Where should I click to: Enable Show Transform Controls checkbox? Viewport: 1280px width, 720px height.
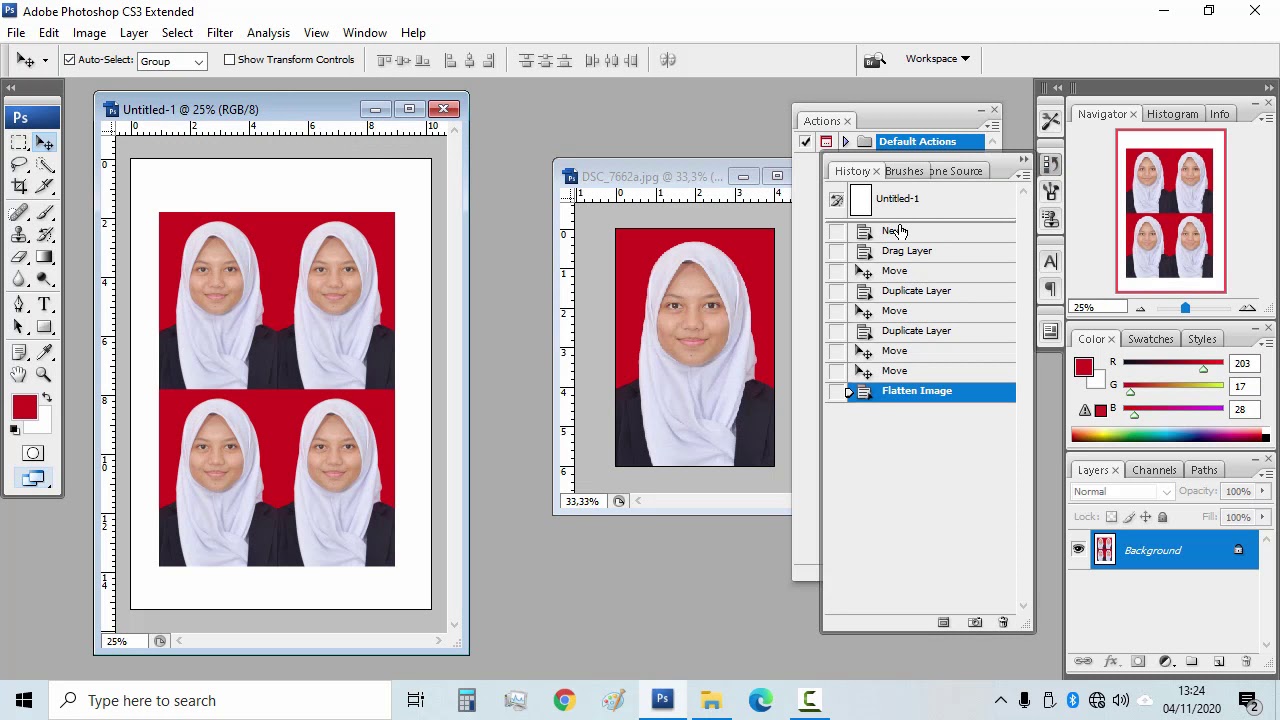[230, 59]
